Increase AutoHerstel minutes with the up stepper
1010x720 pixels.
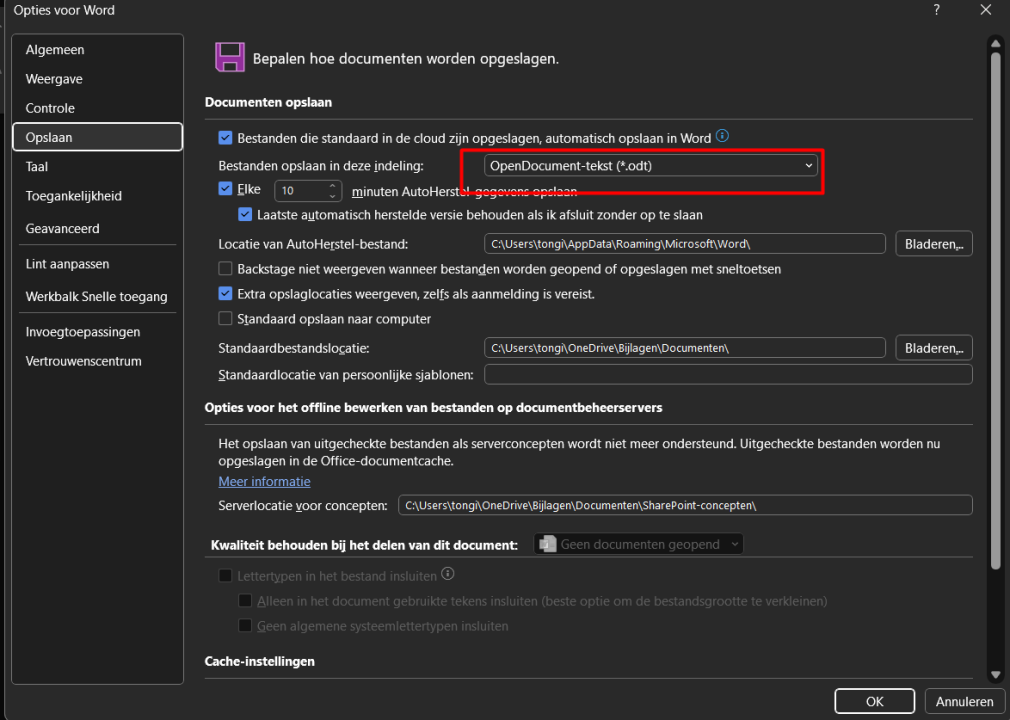click(x=332, y=185)
